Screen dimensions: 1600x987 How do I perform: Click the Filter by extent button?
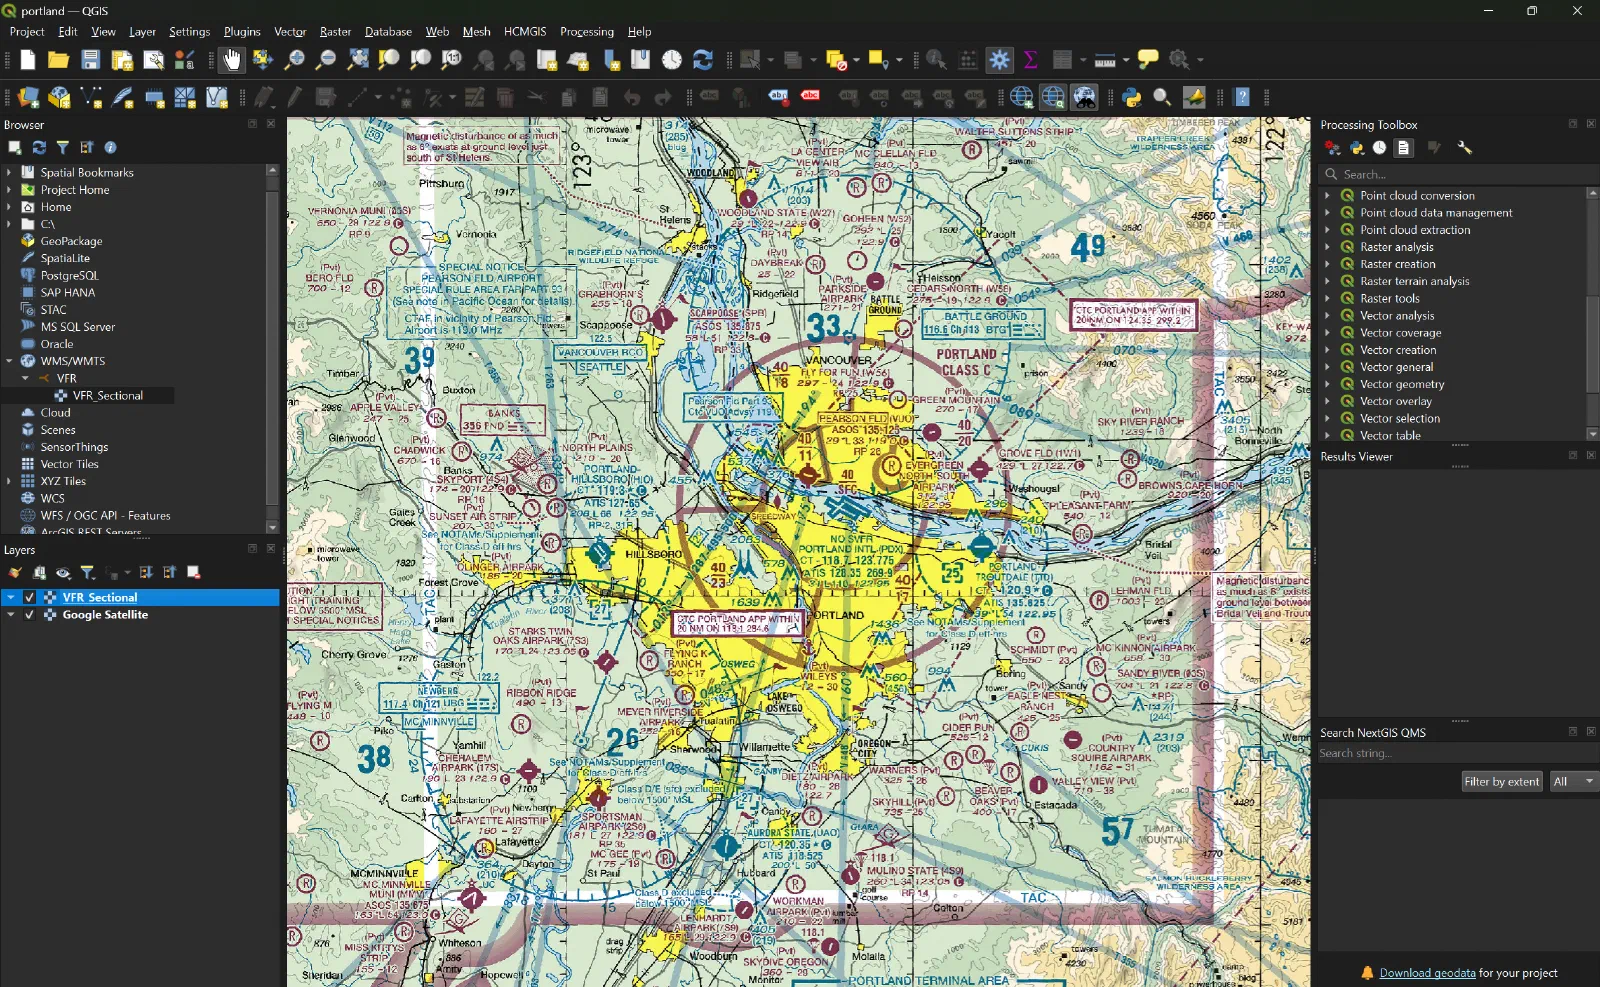click(x=1502, y=782)
